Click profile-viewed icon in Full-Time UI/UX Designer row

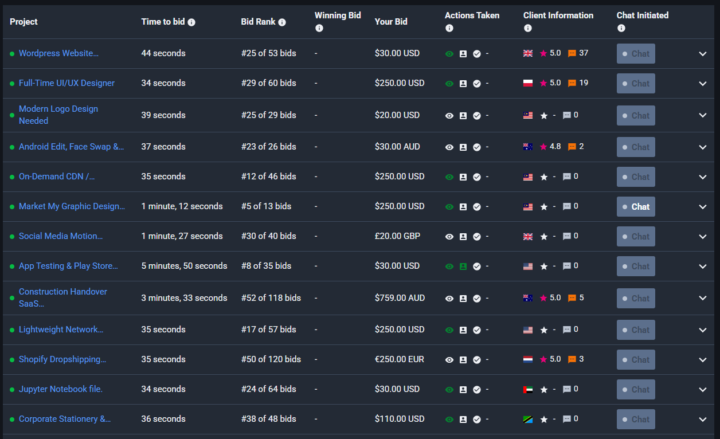tap(463, 84)
